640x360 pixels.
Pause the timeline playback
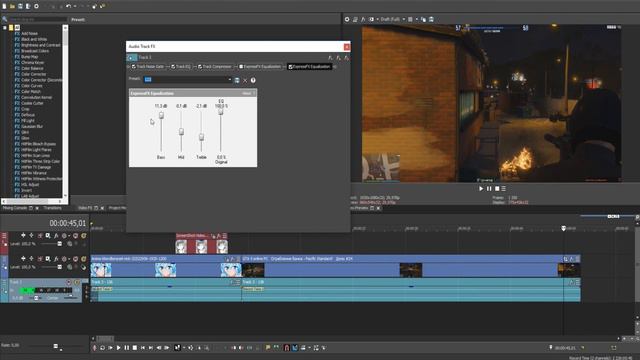pos(127,348)
